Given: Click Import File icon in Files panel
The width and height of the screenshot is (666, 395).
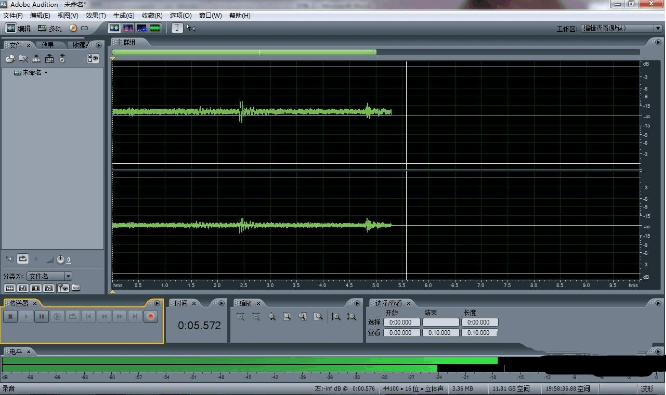Looking at the screenshot, I should point(10,59).
